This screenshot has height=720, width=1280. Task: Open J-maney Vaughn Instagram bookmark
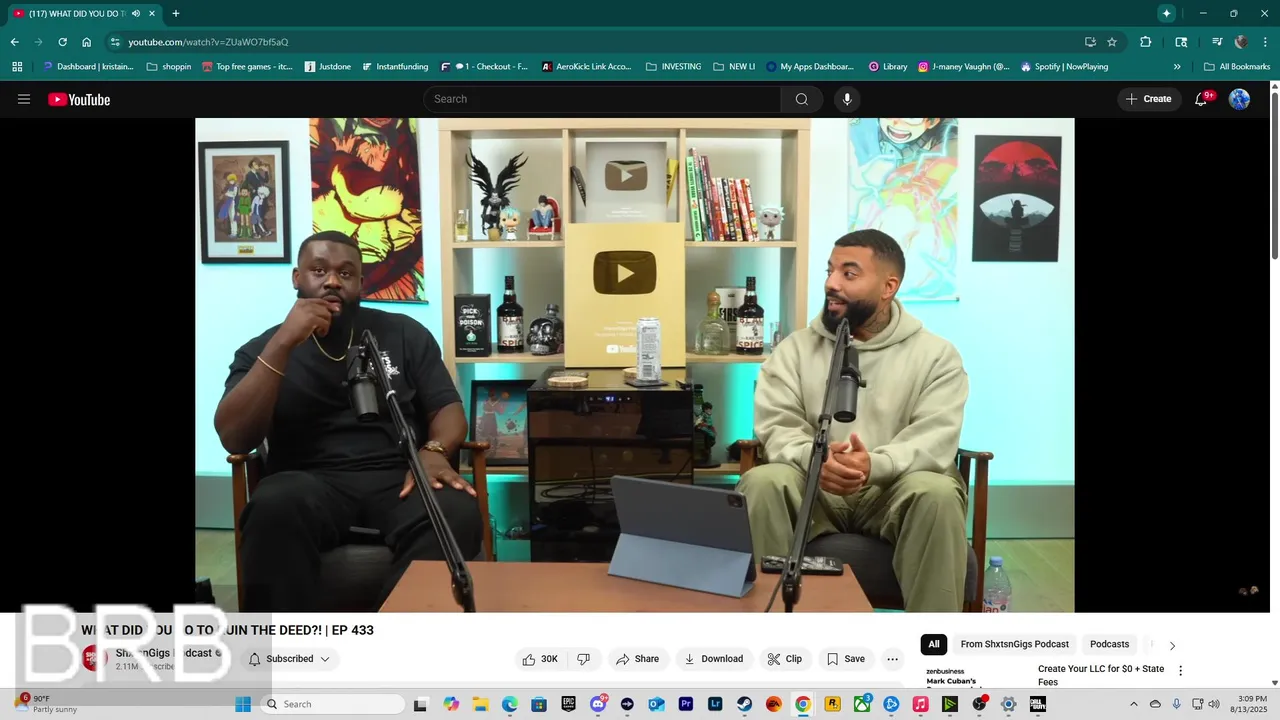[964, 67]
